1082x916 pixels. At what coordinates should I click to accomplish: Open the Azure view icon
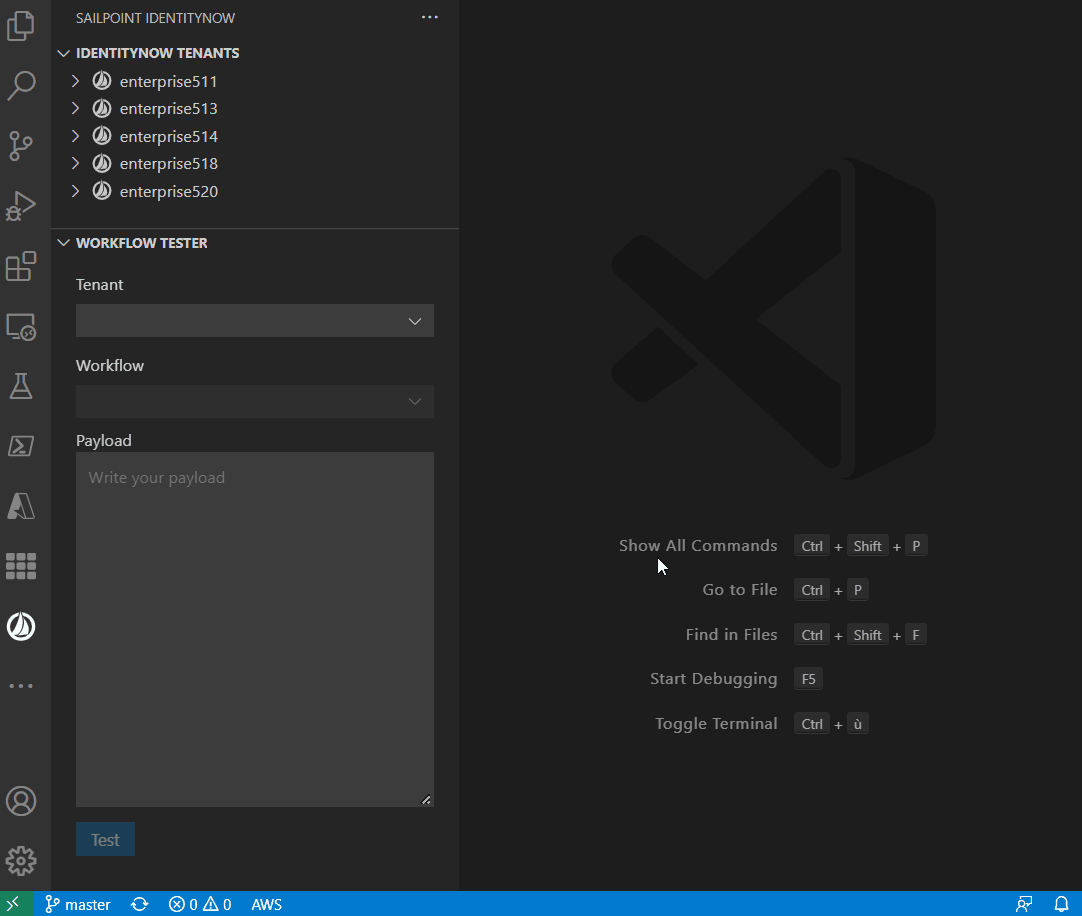coord(21,506)
